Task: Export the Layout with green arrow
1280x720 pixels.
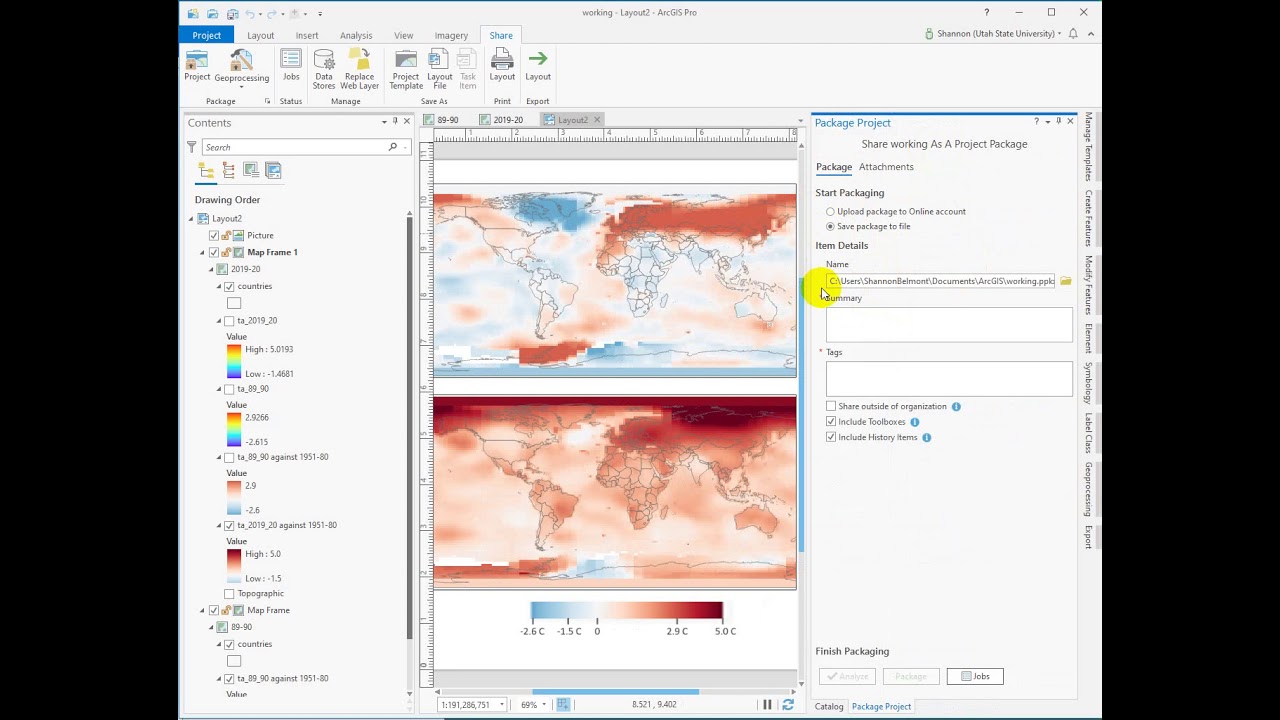Action: (538, 66)
